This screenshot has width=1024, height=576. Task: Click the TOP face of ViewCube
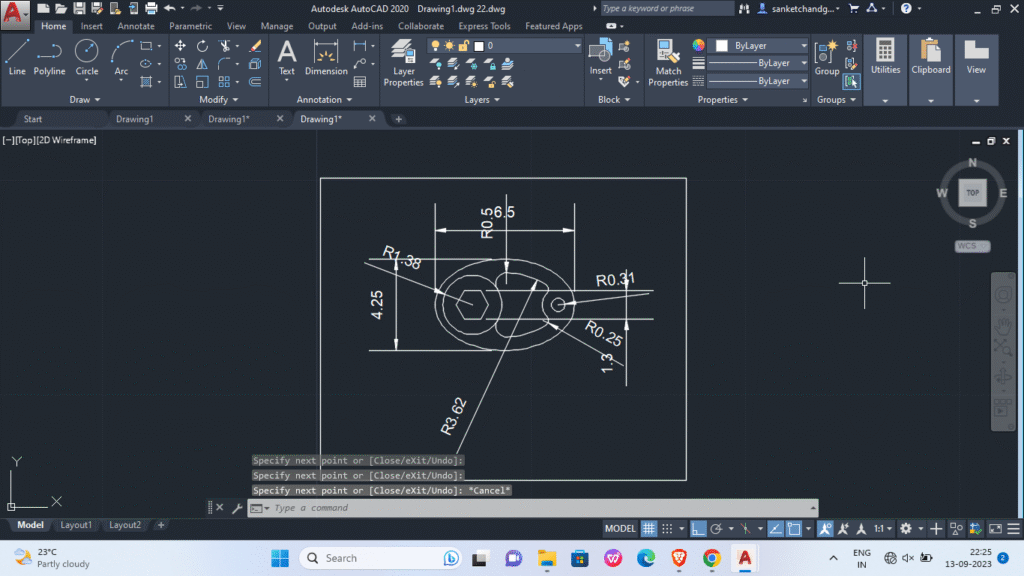(972, 193)
